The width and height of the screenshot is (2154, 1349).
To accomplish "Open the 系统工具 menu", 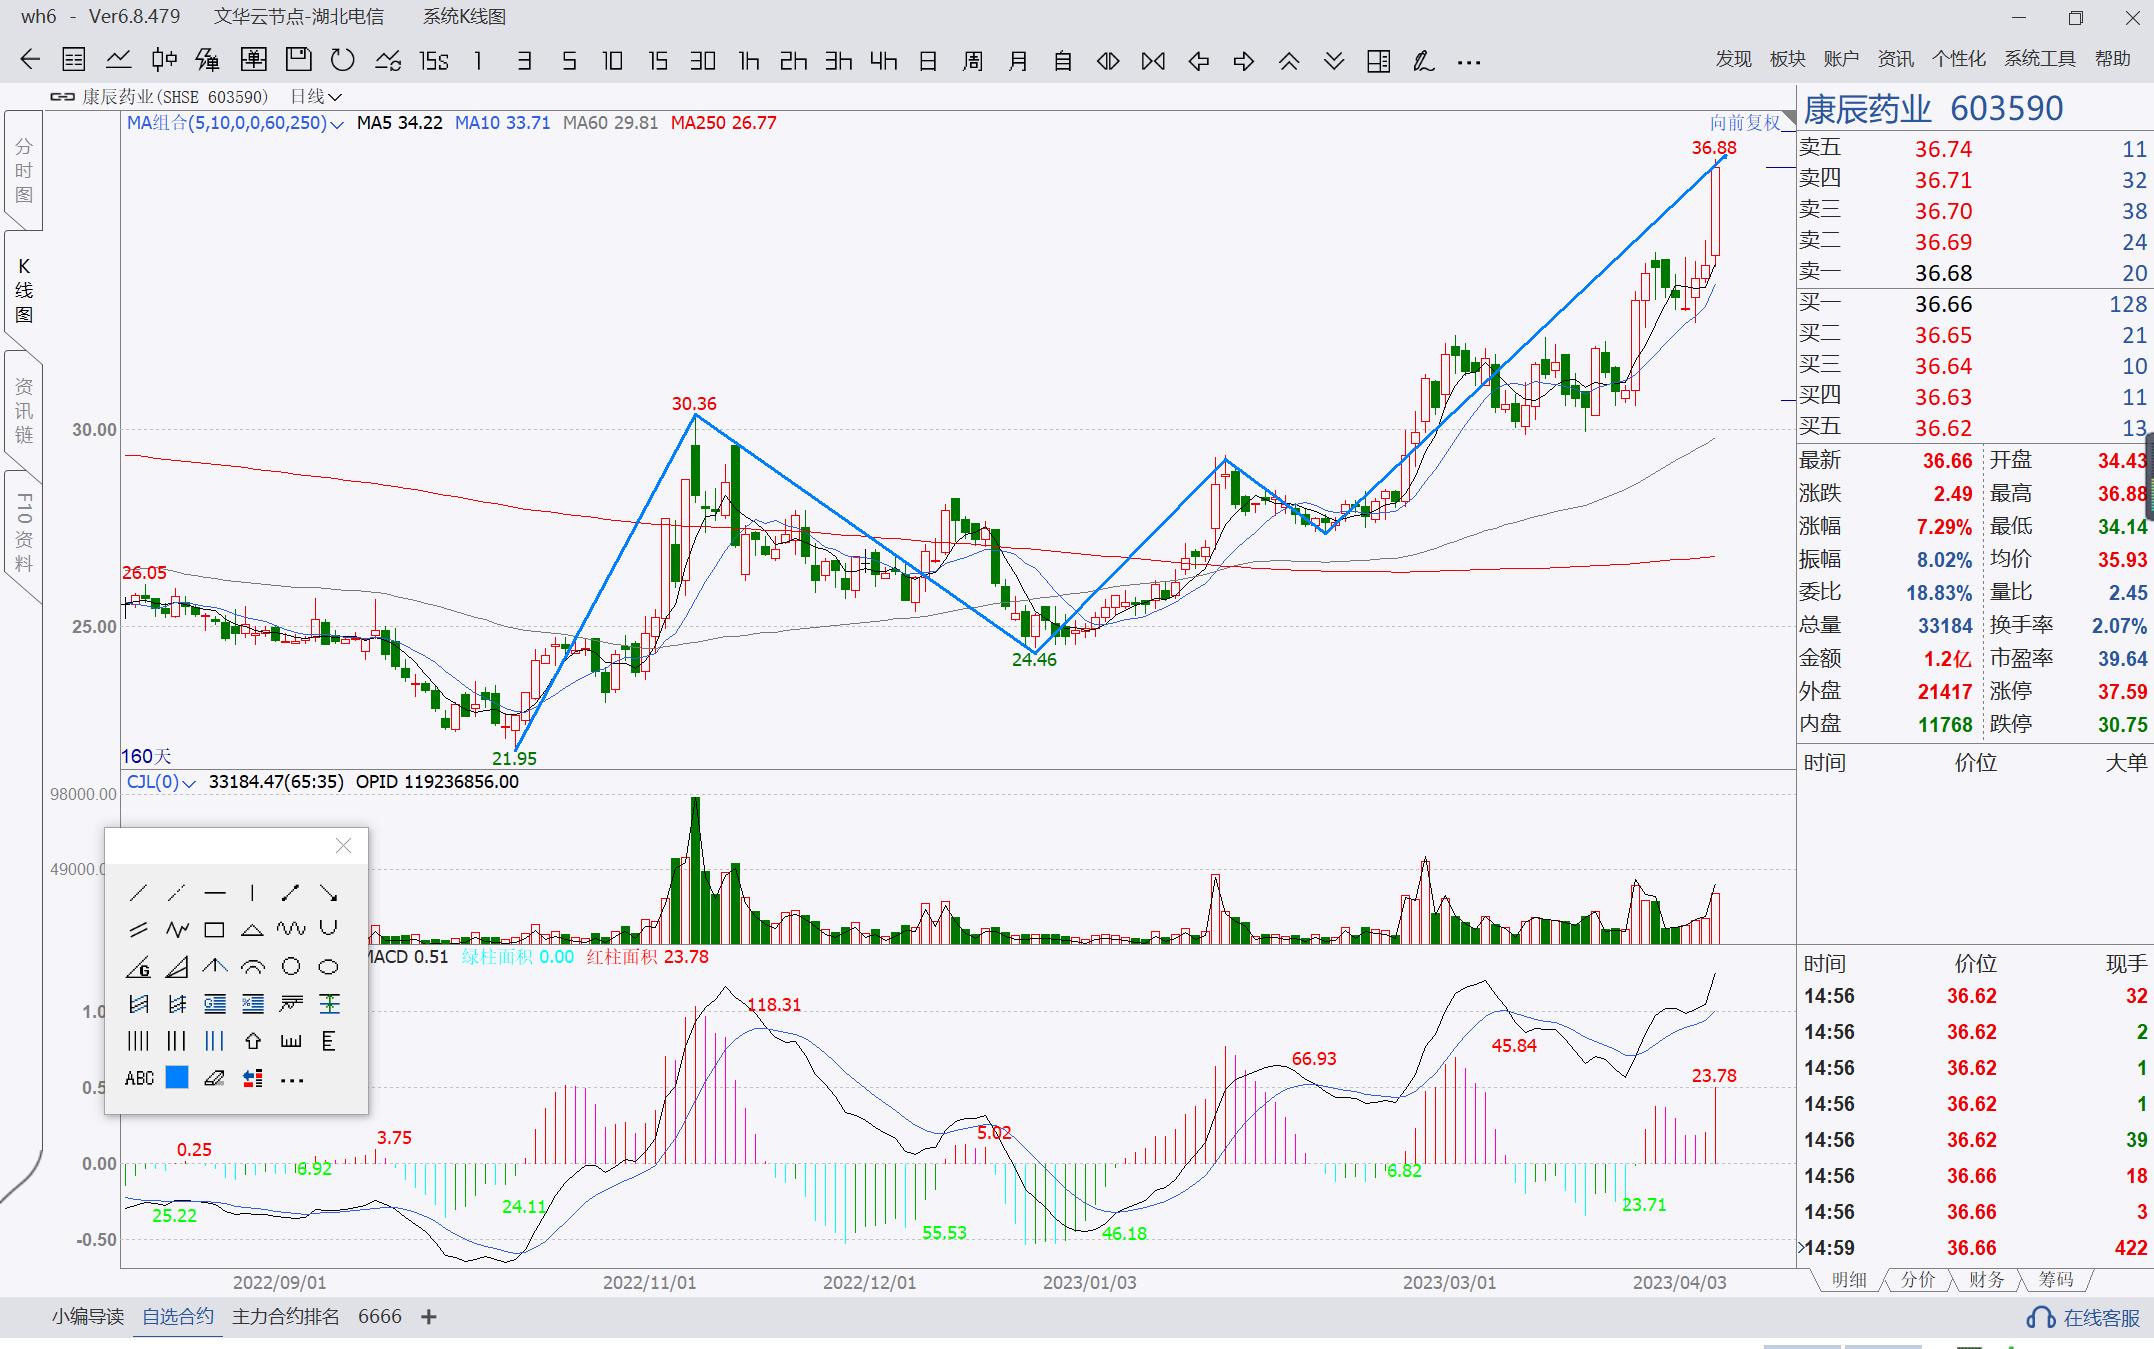I will pos(2039,59).
